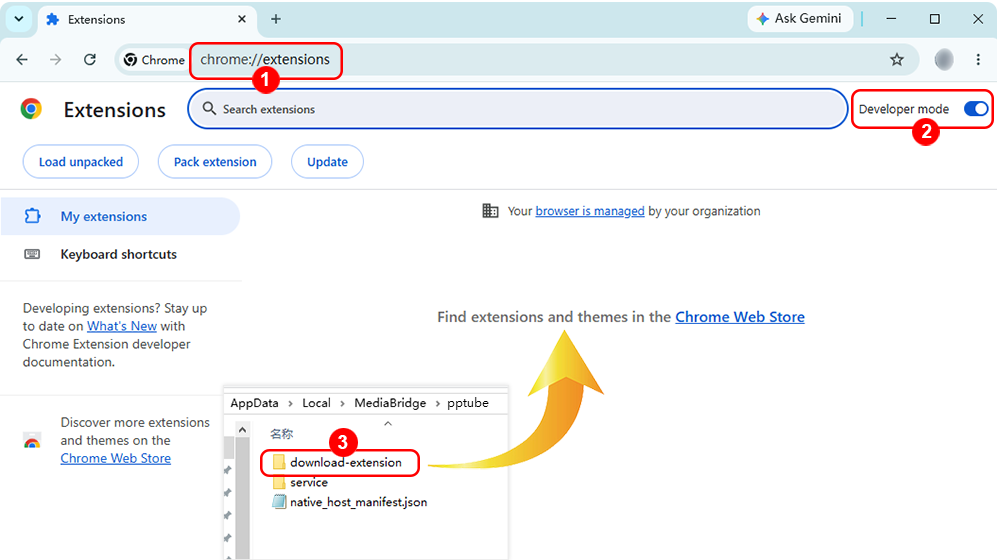Image resolution: width=1000 pixels, height=560 pixels.
Task: Select the service folder
Action: pyautogui.click(x=300, y=482)
